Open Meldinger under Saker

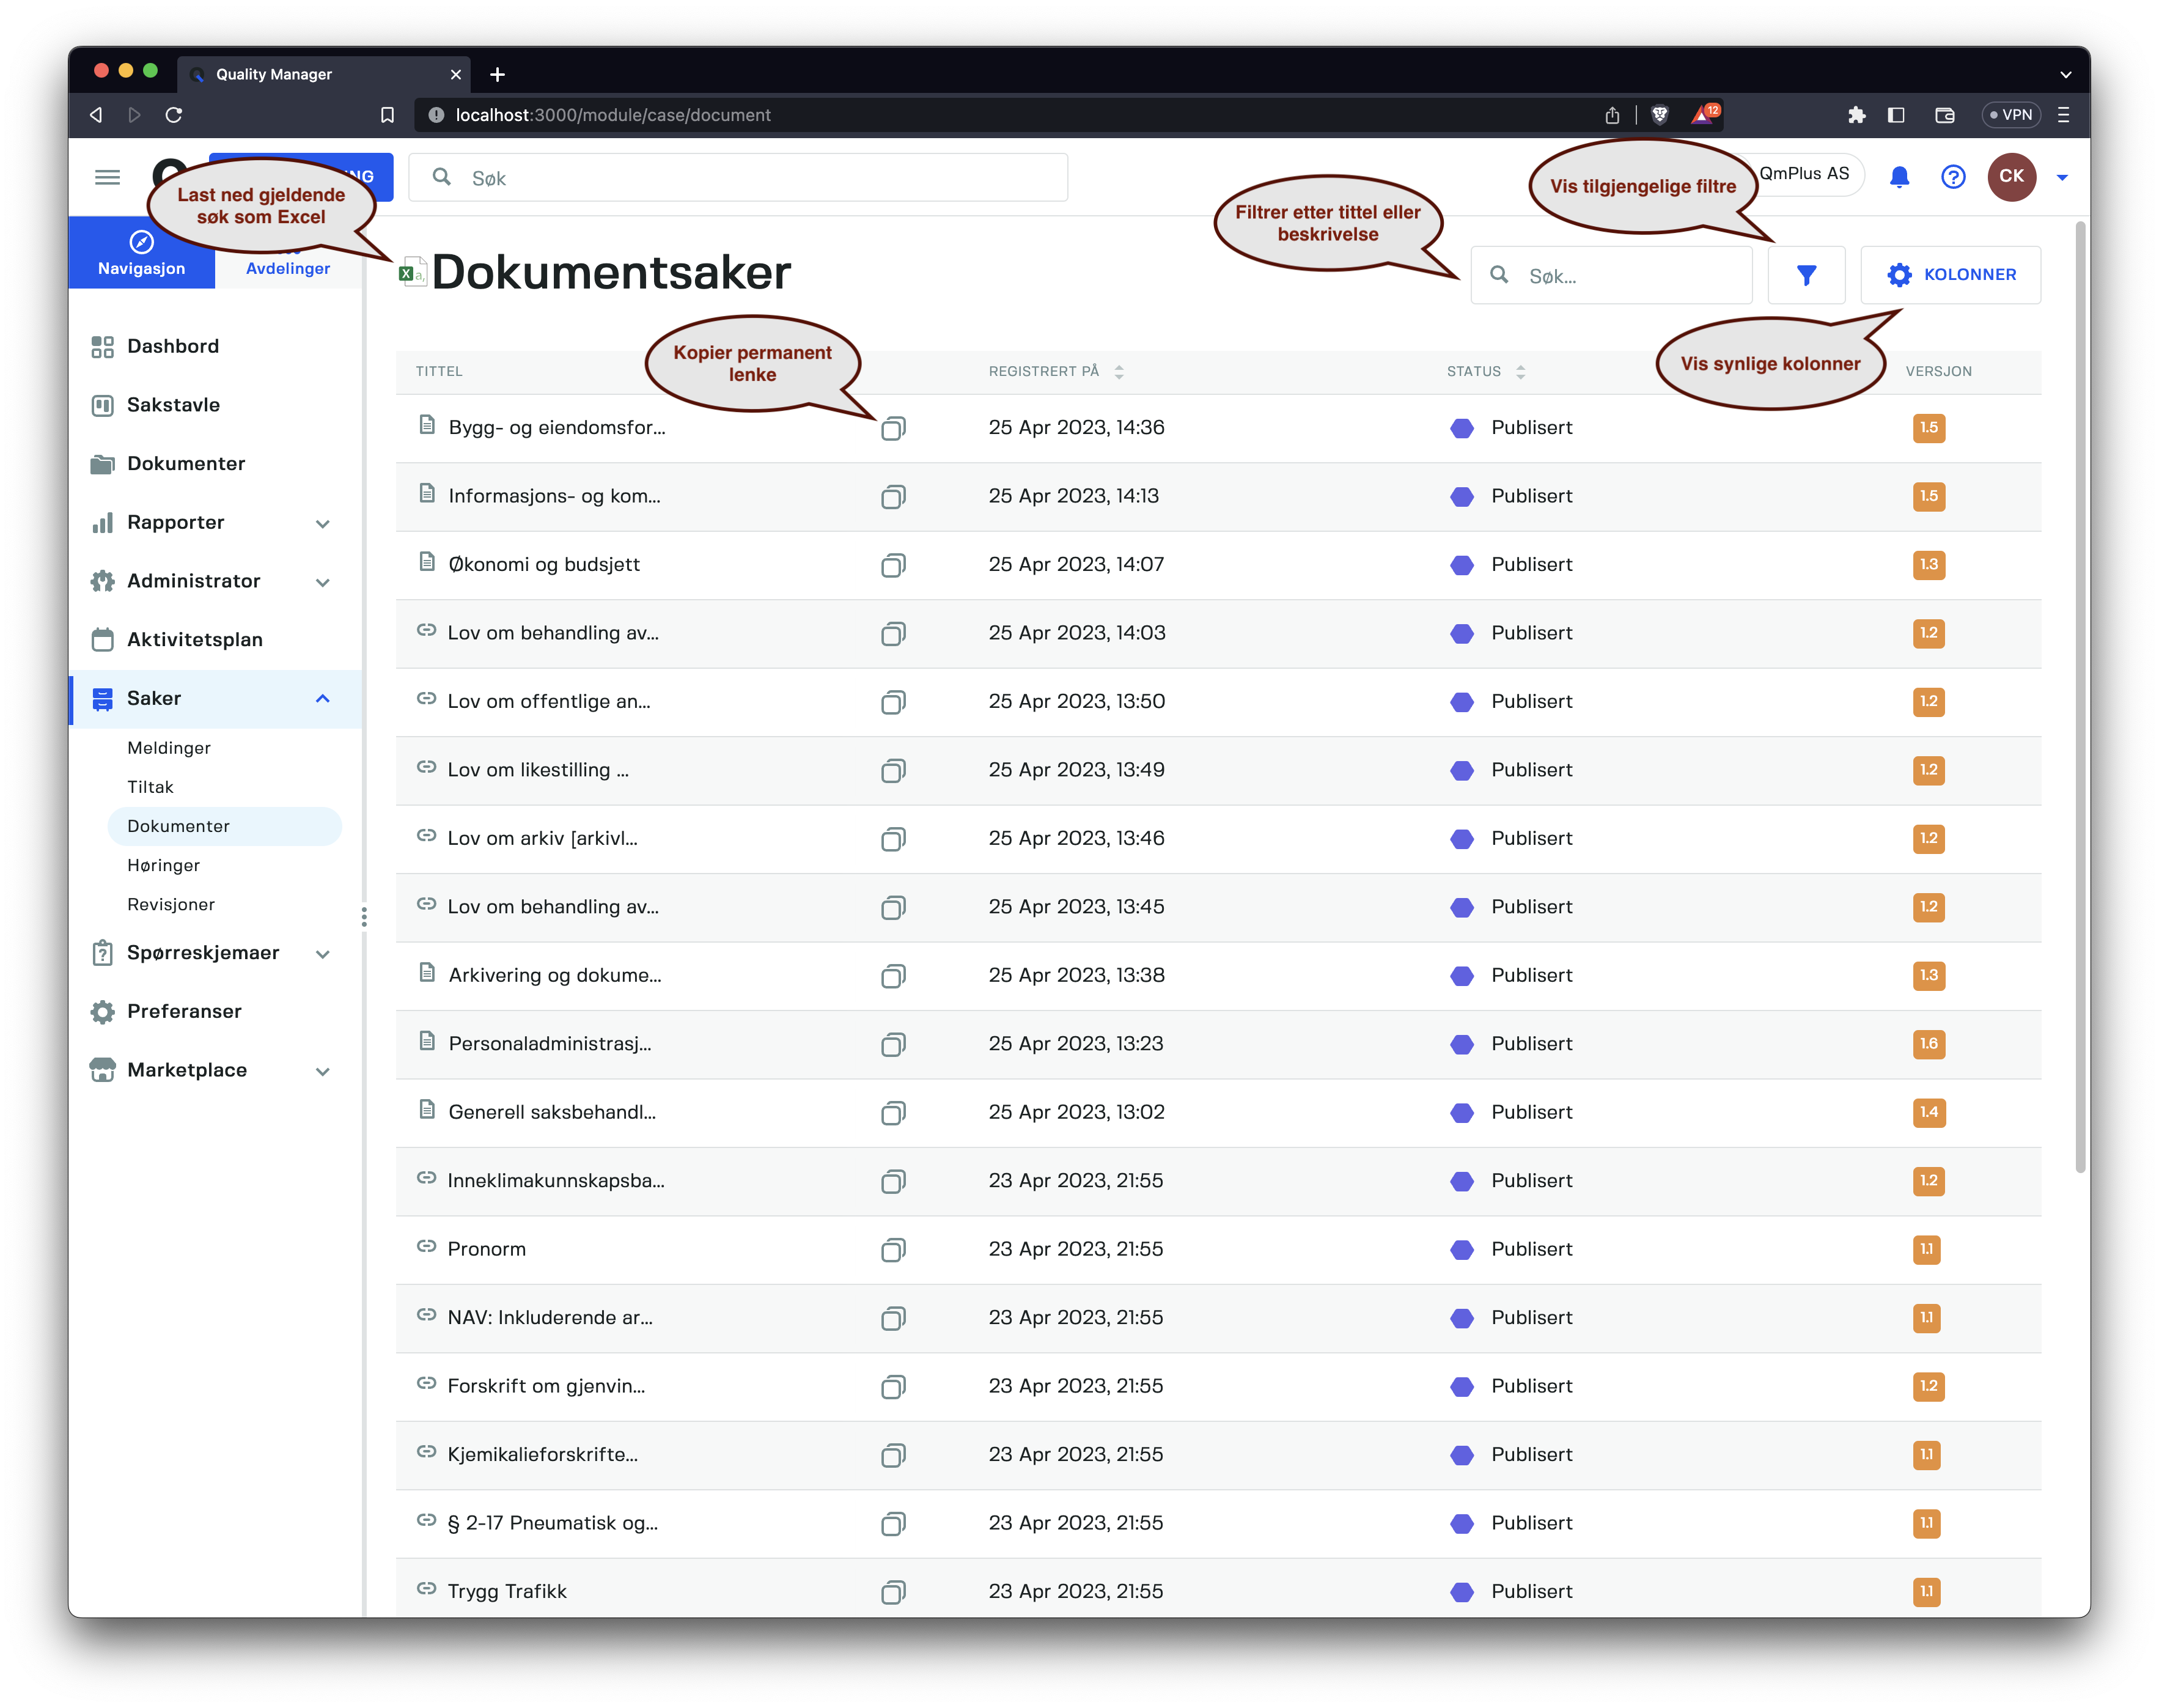point(169,748)
